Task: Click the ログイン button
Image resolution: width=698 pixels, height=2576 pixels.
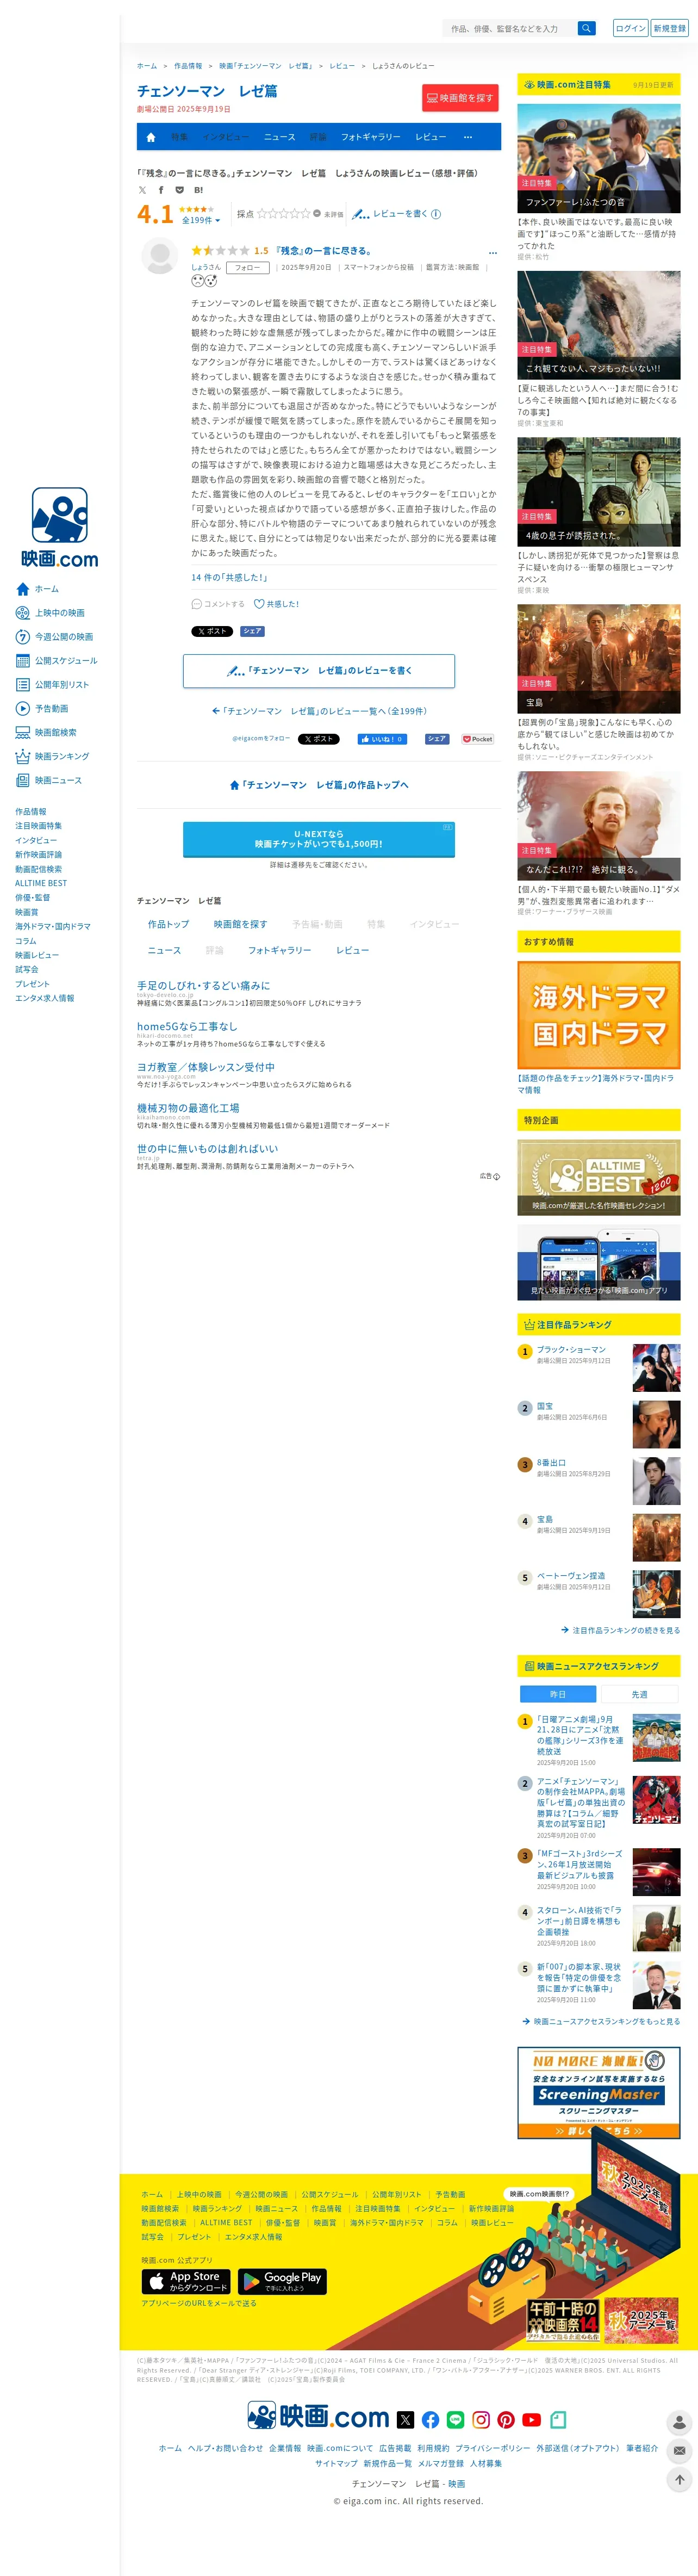Action: click(x=630, y=28)
